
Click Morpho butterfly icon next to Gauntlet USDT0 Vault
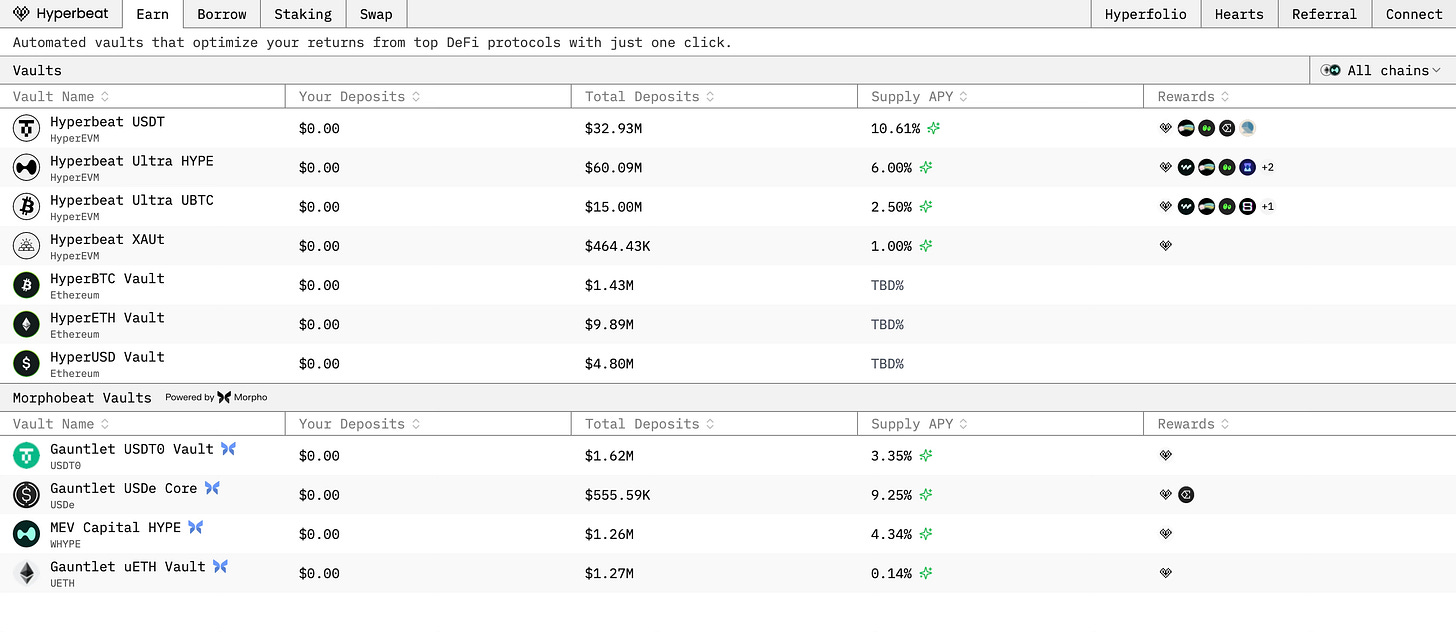coord(228,449)
